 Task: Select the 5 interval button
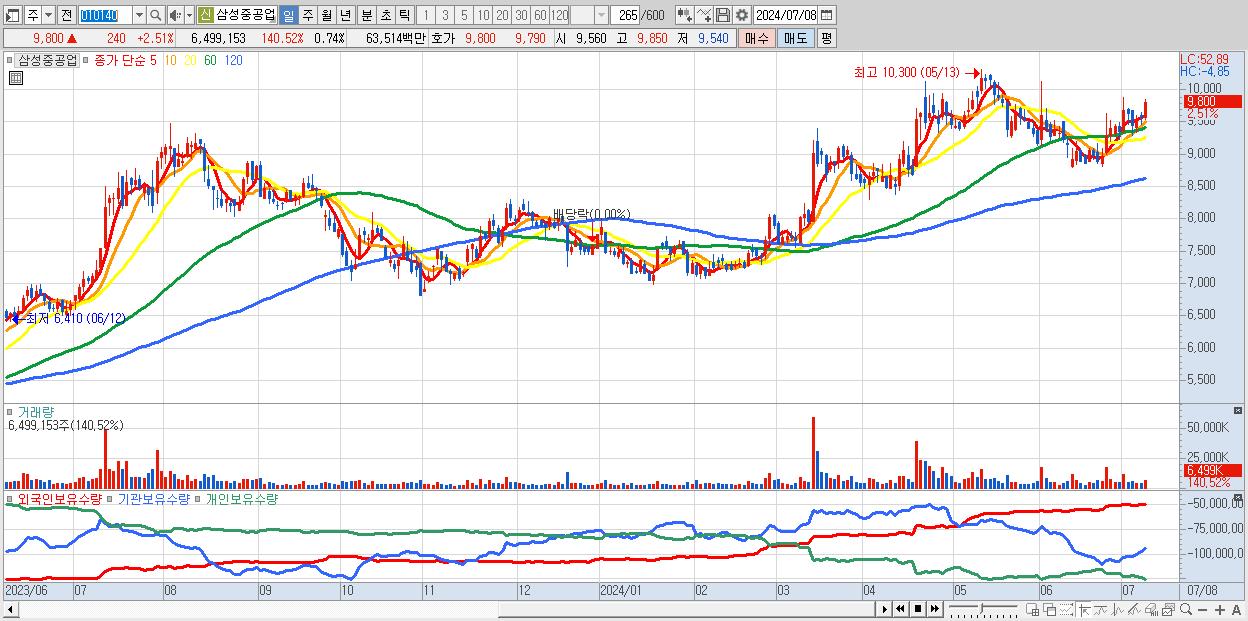[x=464, y=15]
